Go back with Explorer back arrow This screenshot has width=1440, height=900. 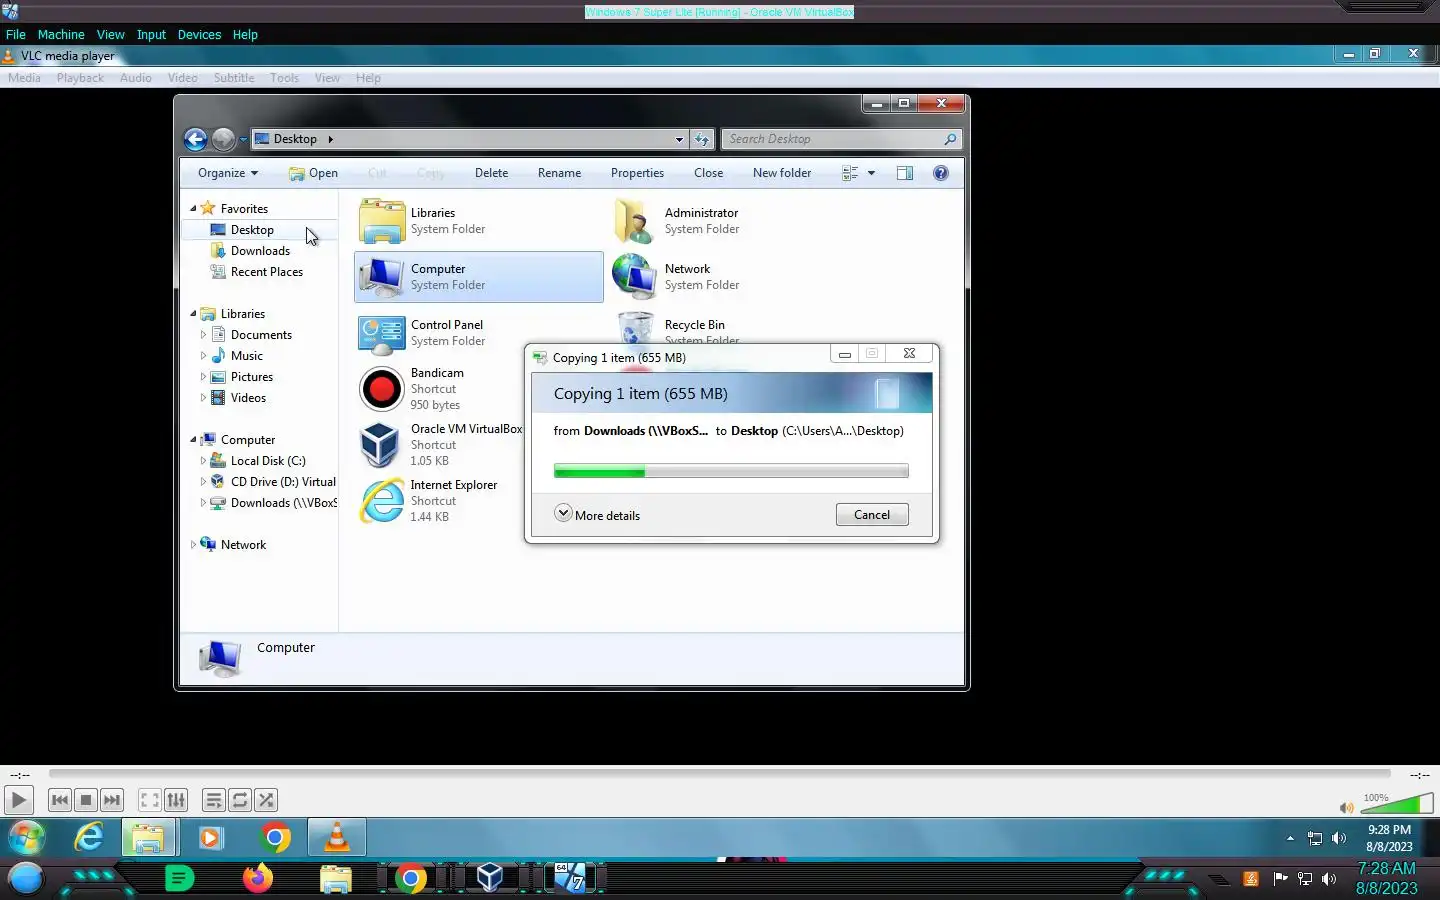(195, 139)
